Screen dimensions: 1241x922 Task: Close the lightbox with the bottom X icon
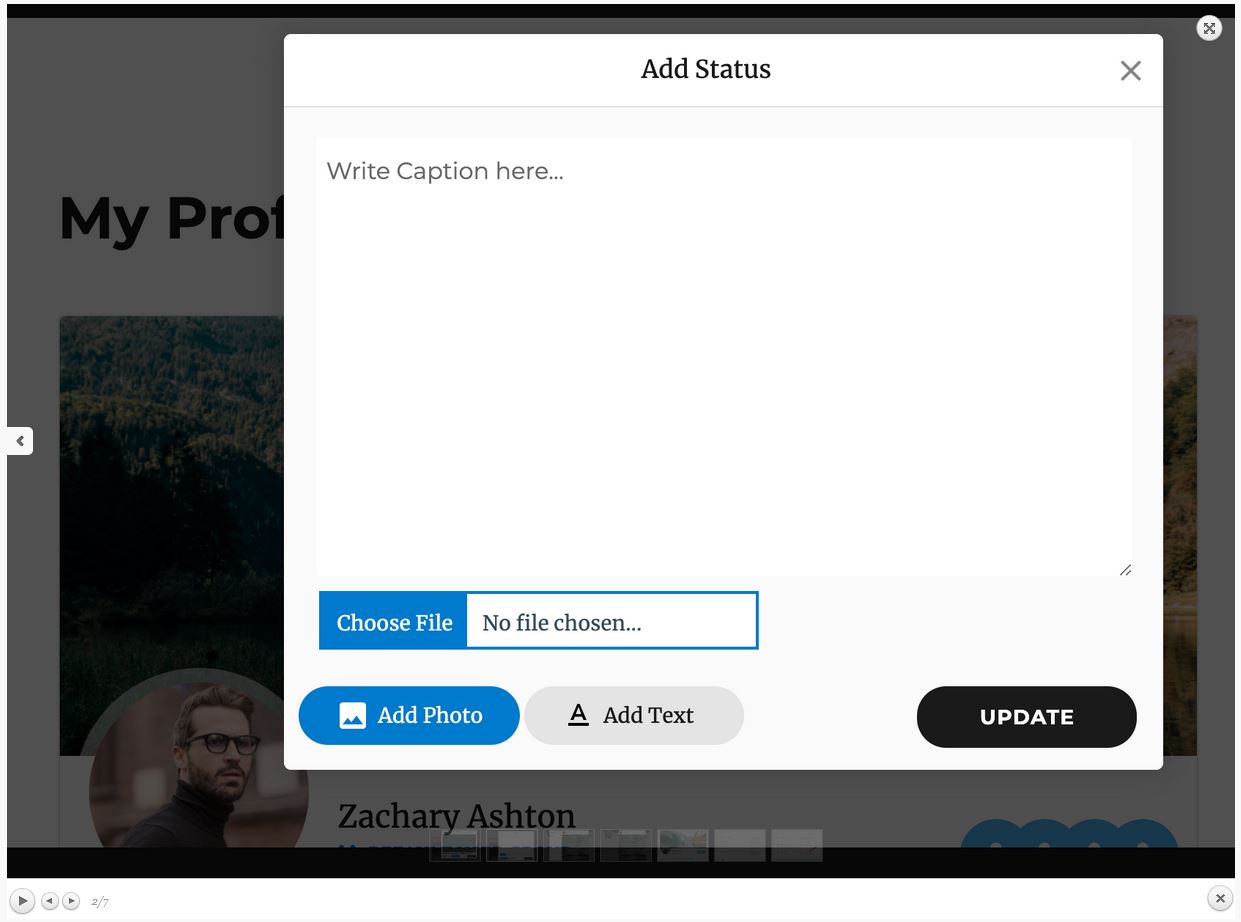pos(1219,898)
